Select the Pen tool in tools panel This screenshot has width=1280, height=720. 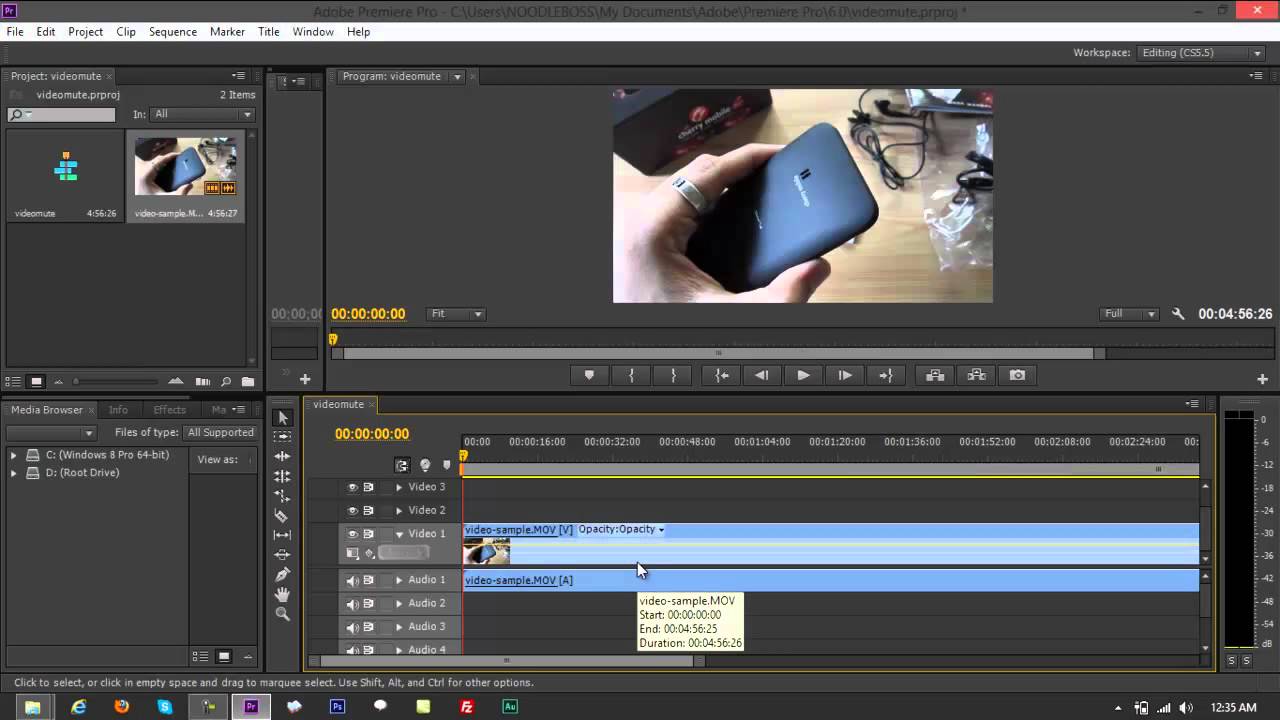click(282, 575)
